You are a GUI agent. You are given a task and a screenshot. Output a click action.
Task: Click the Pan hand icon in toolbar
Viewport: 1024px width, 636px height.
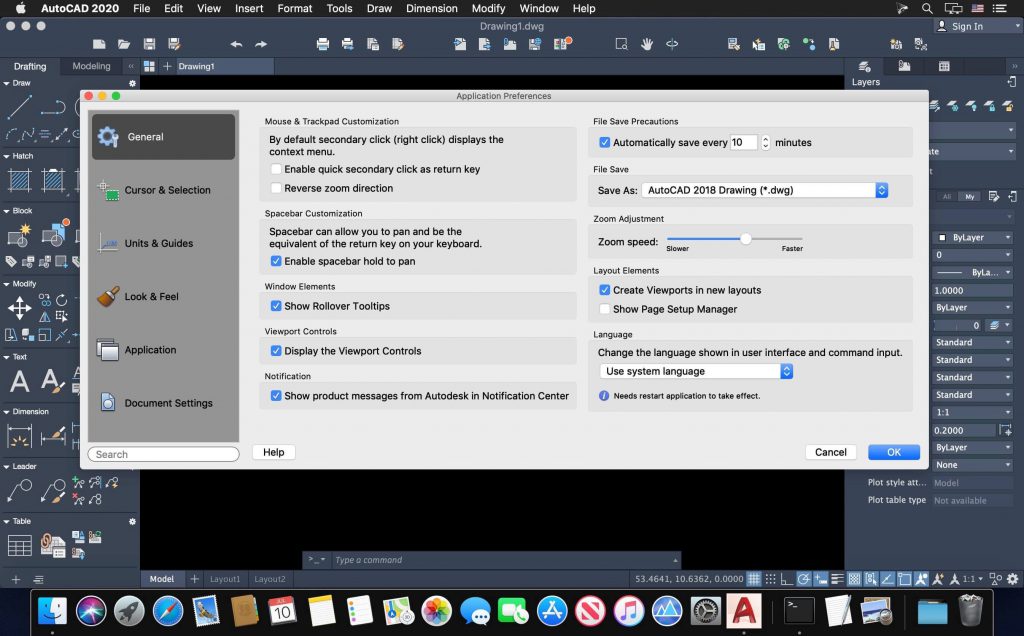(647, 44)
